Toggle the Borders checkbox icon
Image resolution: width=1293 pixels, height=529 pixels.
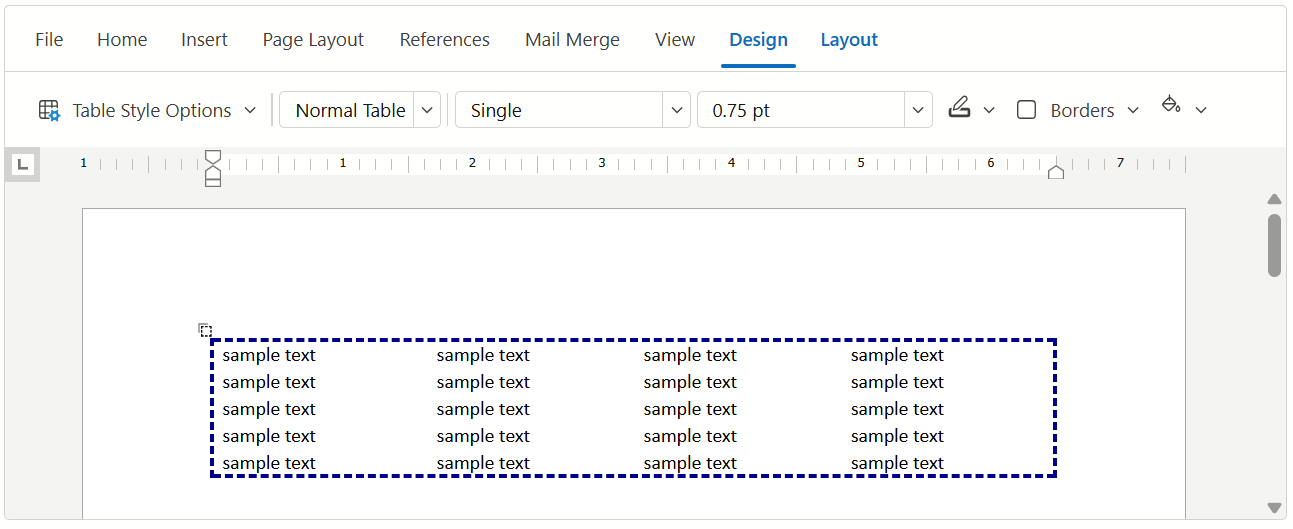tap(1026, 110)
